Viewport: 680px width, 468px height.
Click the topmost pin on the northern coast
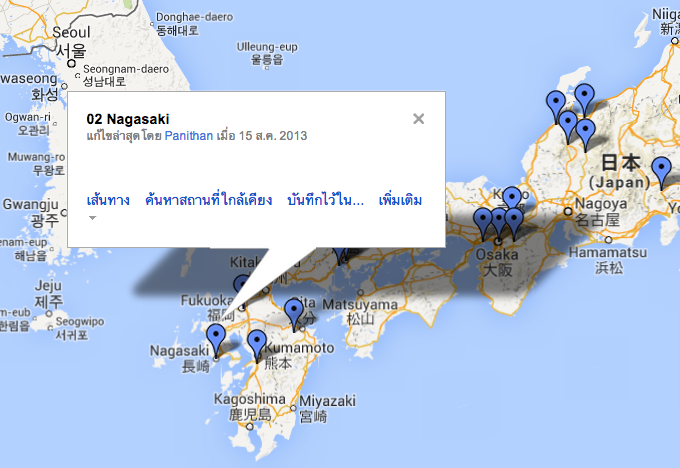pyautogui.click(x=585, y=98)
